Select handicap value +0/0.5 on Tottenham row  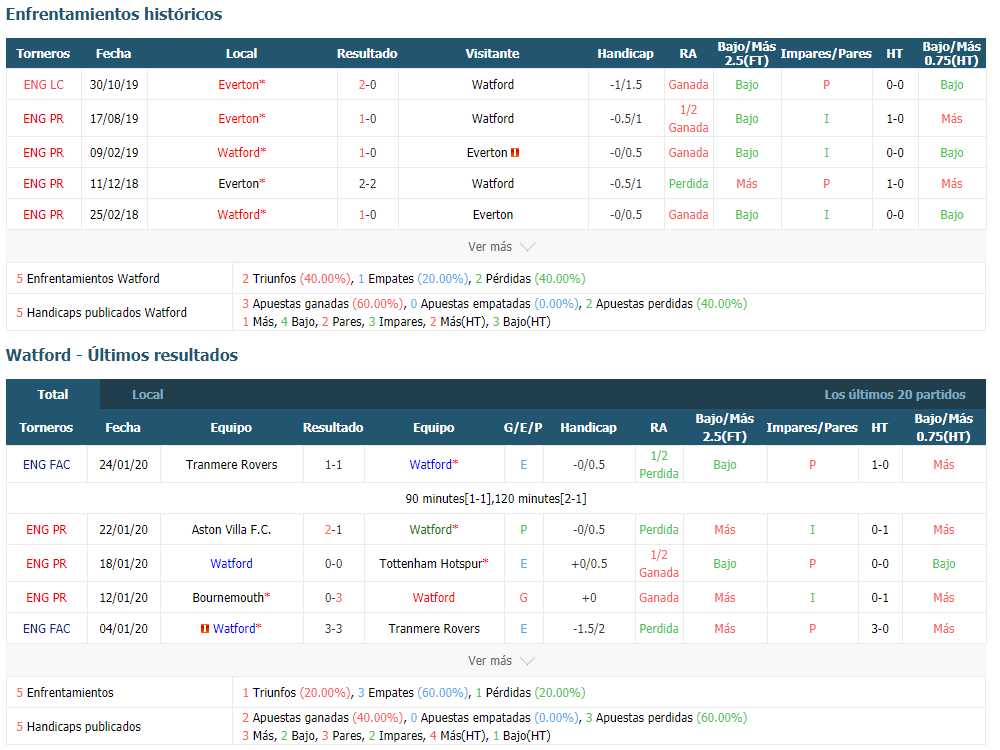coord(589,564)
